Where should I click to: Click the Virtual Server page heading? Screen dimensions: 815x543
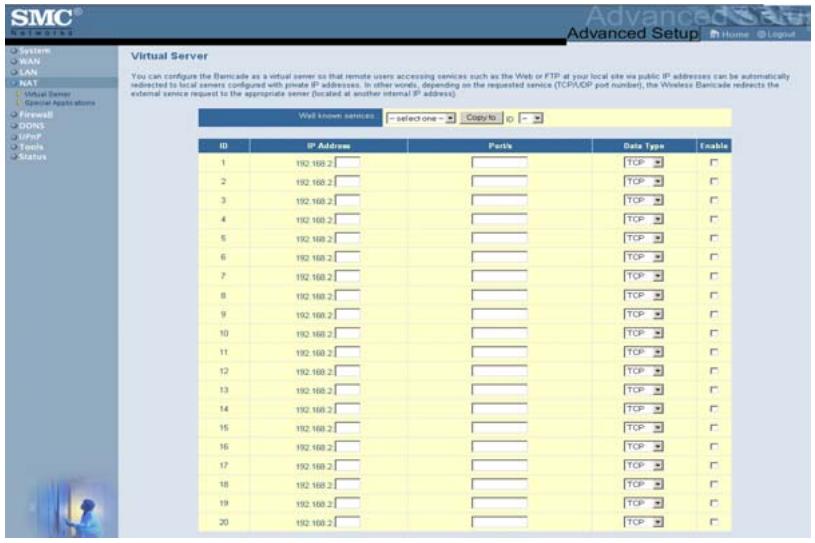coord(169,56)
